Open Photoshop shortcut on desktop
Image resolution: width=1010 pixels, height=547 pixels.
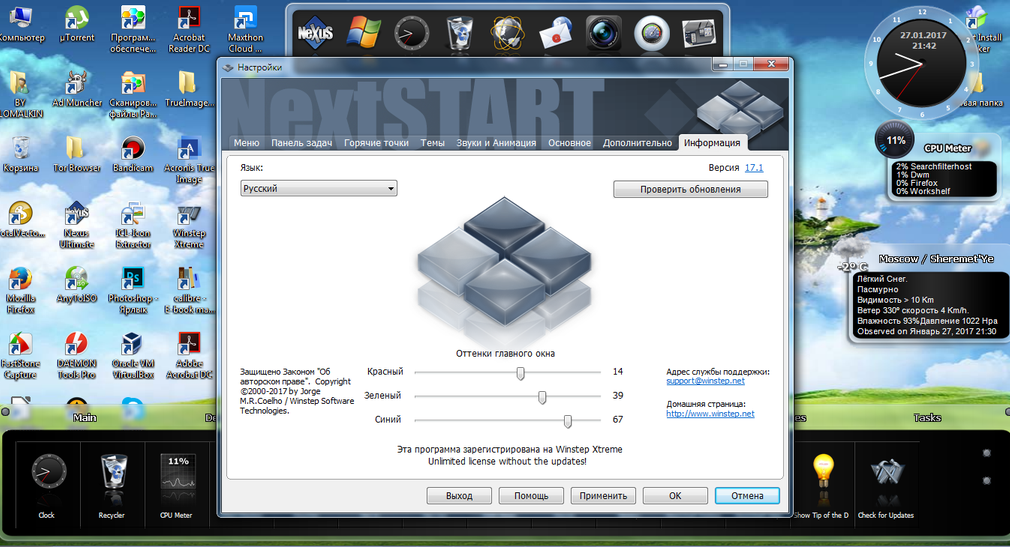click(133, 291)
